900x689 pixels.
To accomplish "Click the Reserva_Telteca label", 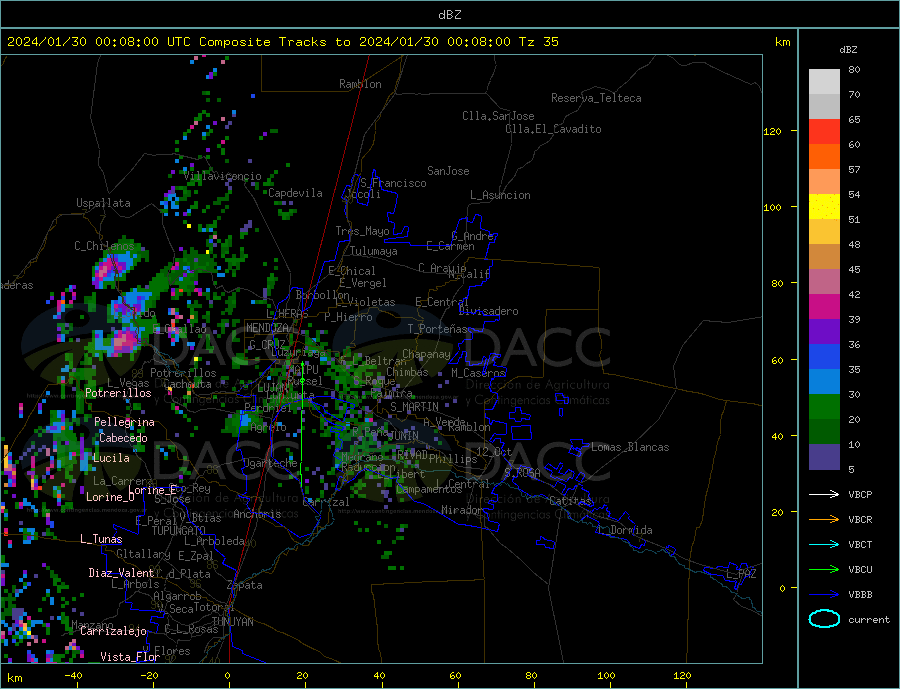I will pos(596,98).
